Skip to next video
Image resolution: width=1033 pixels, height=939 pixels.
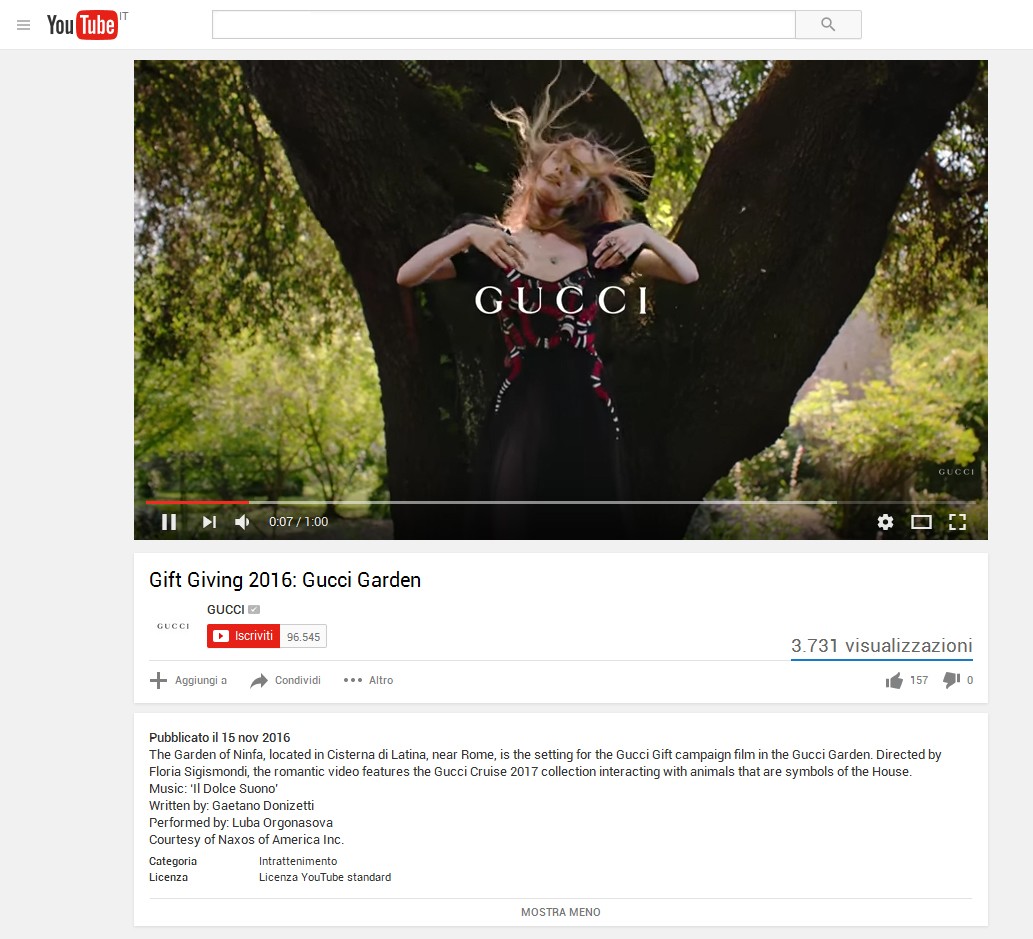coord(209,522)
